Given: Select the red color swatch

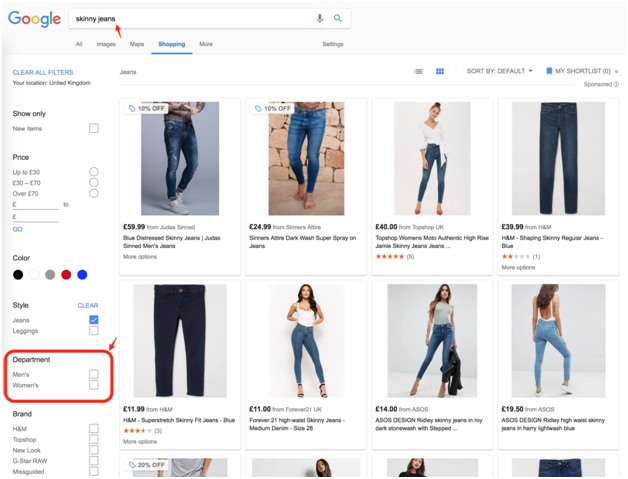Looking at the screenshot, I should tap(66, 275).
